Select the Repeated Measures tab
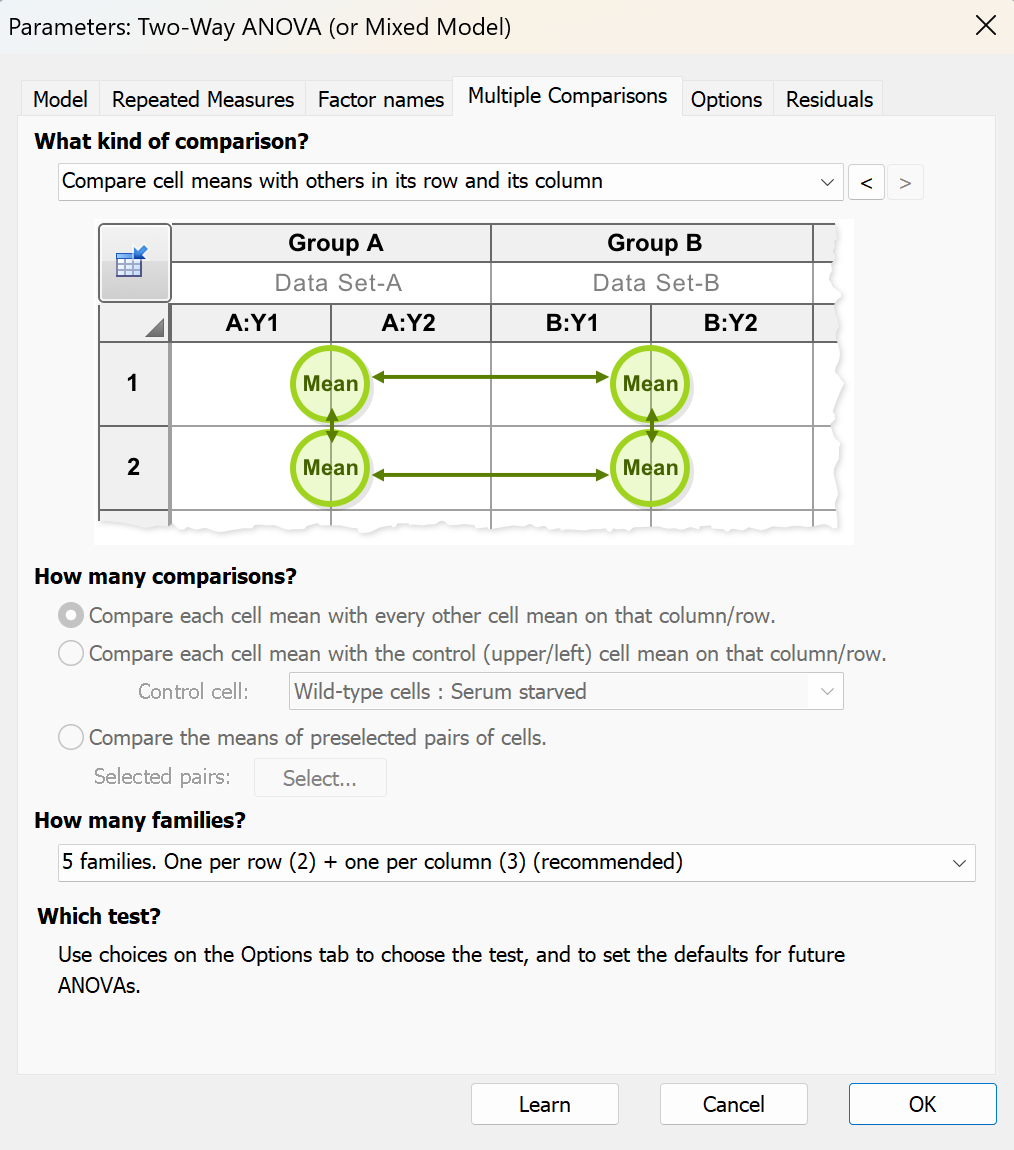 point(202,98)
